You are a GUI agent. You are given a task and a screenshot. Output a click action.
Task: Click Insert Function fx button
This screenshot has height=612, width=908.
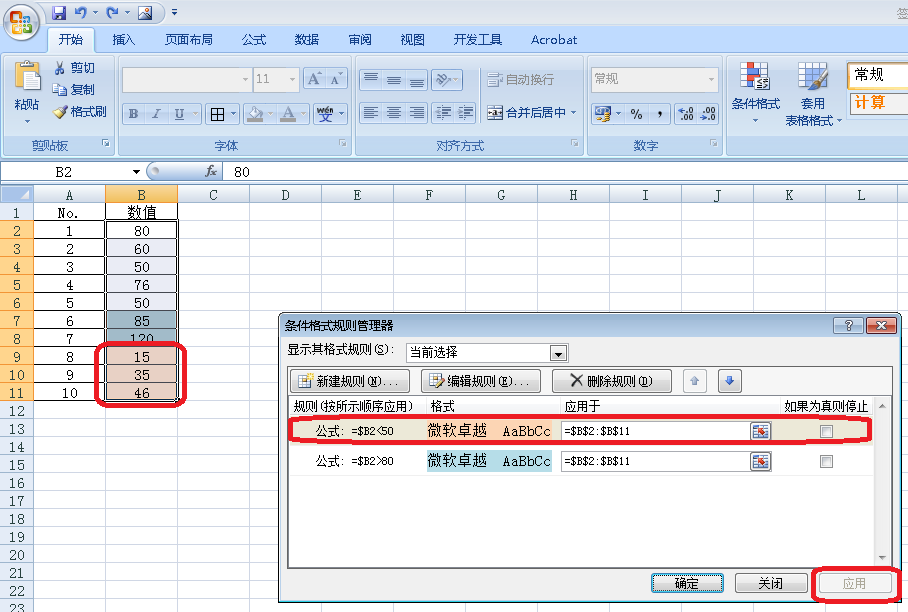211,171
